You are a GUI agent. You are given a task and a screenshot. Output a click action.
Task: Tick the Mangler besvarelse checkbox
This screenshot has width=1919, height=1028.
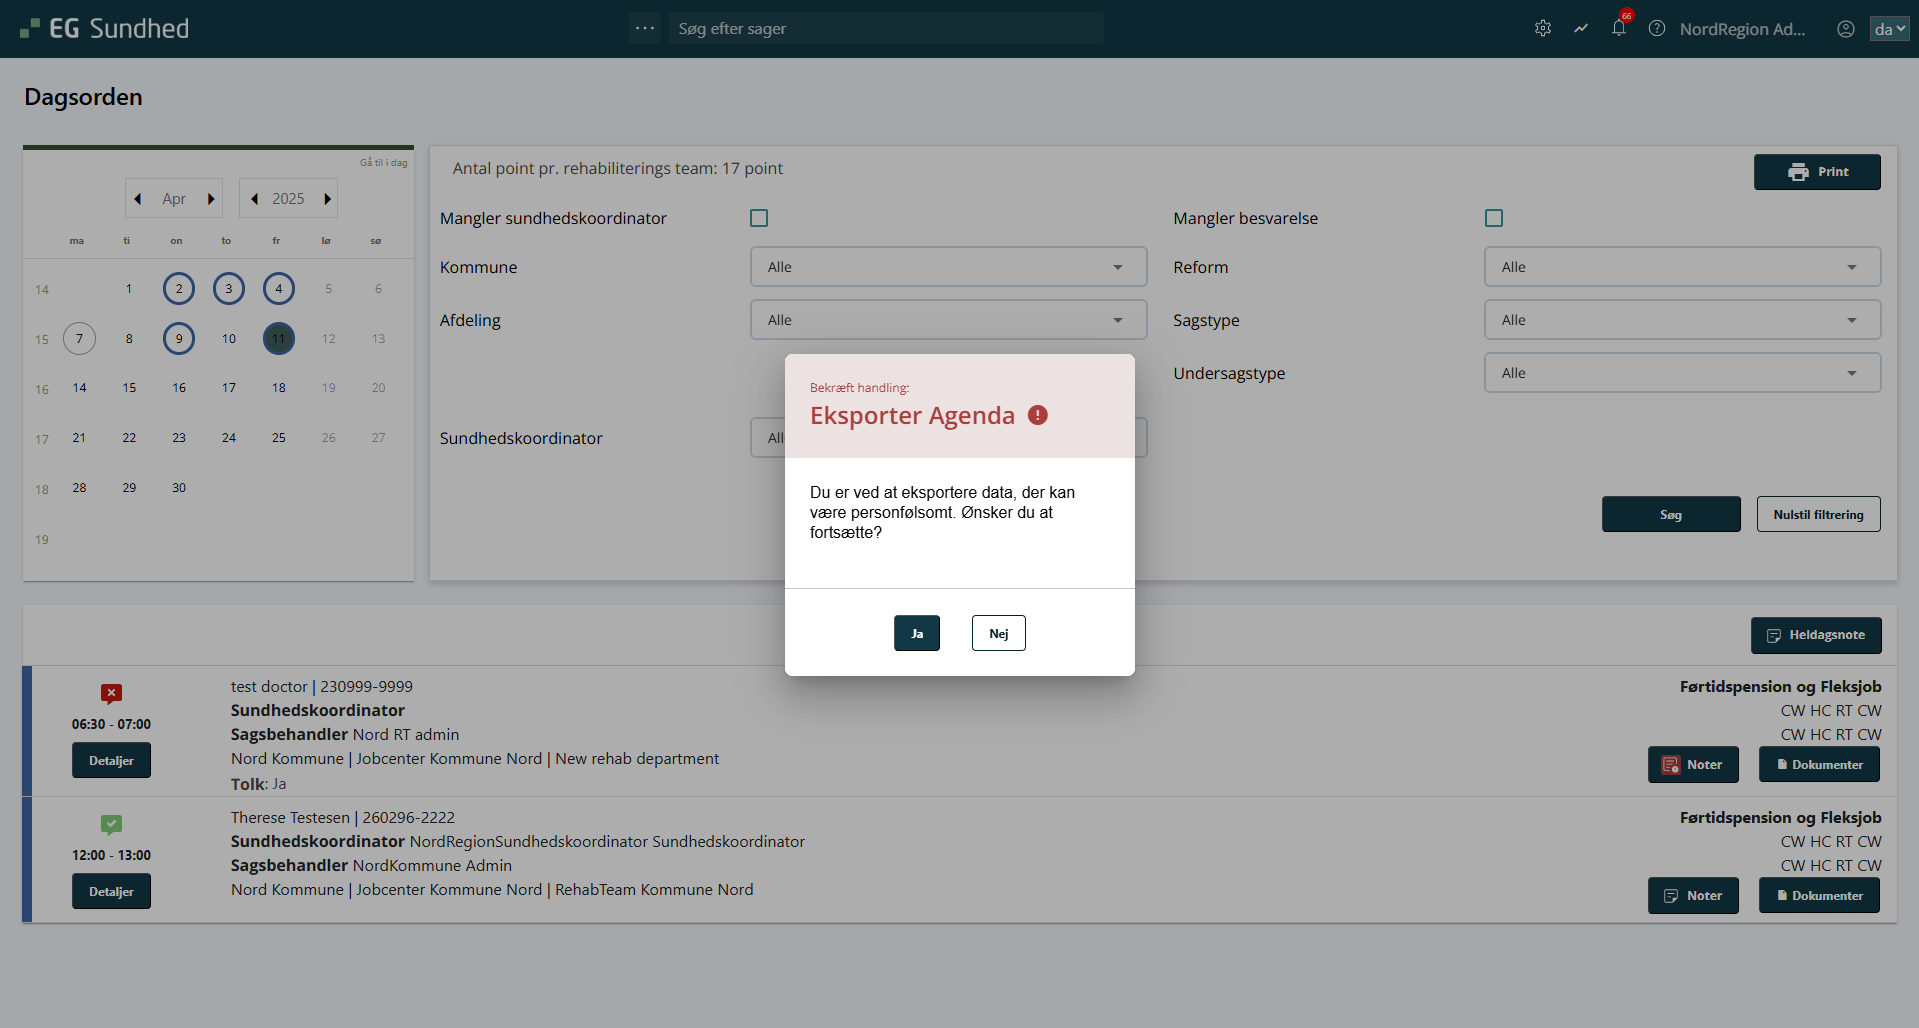coord(1494,218)
